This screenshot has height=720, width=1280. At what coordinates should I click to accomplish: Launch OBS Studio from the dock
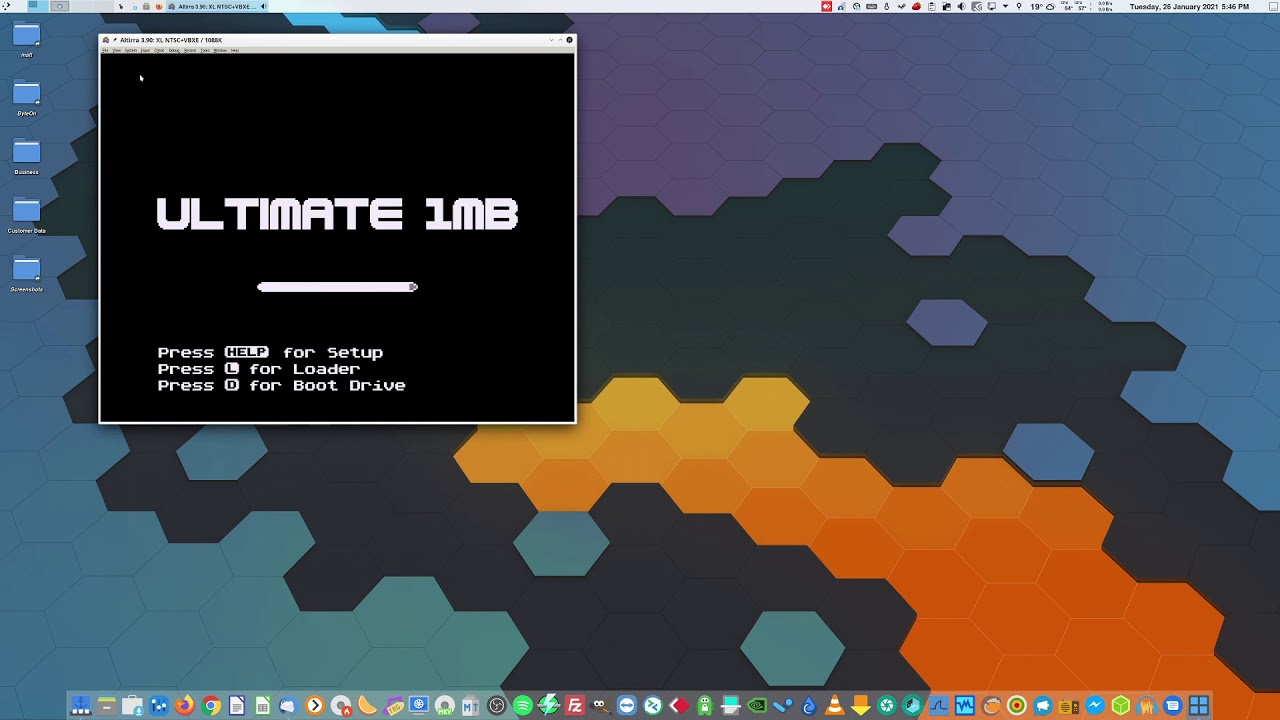point(497,706)
